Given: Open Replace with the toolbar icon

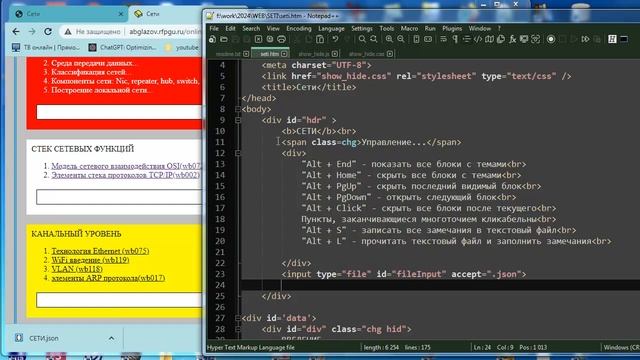Looking at the screenshot, I should [x=373, y=39].
